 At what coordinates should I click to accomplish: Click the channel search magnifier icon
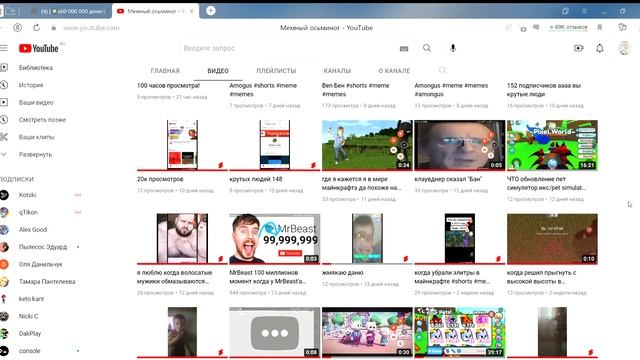pyautogui.click(x=442, y=70)
